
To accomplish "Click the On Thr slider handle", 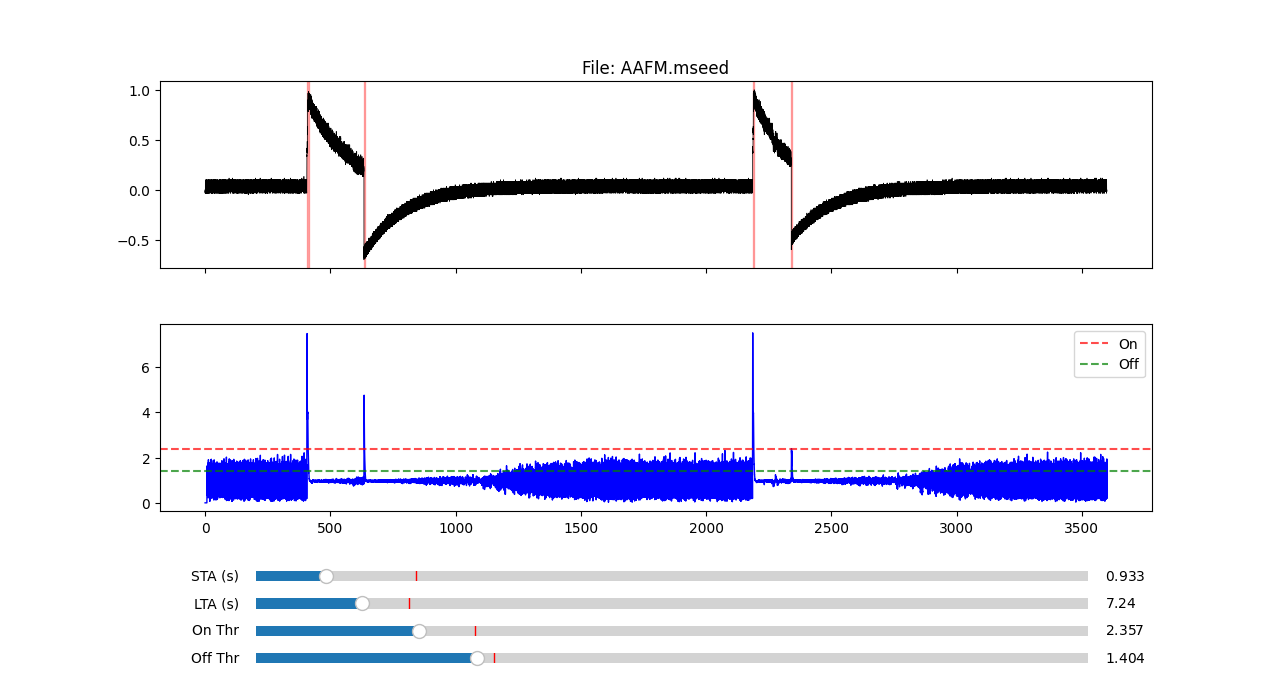I will point(419,631).
